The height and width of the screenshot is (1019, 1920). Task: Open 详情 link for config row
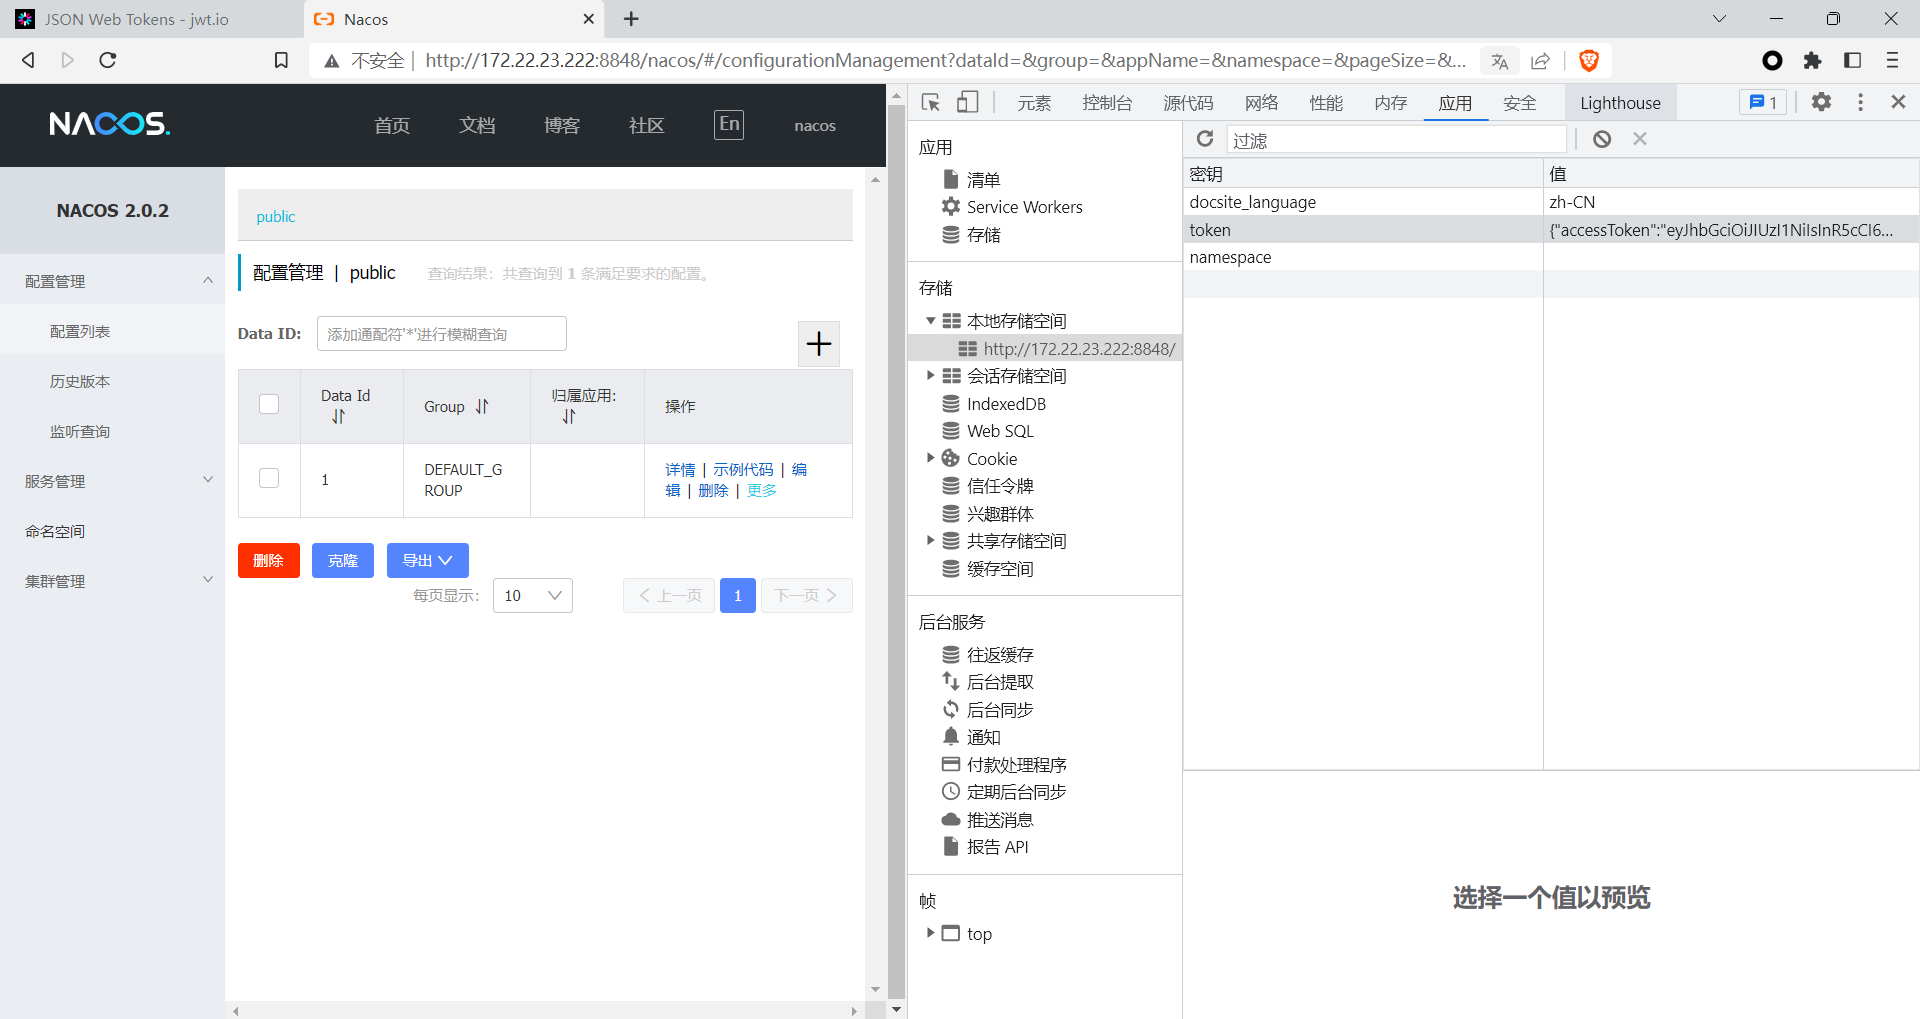pyautogui.click(x=680, y=469)
